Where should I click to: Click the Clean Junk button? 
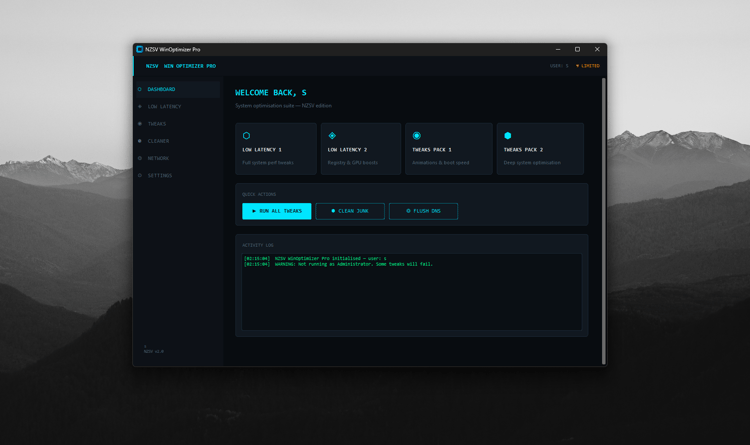coord(350,211)
